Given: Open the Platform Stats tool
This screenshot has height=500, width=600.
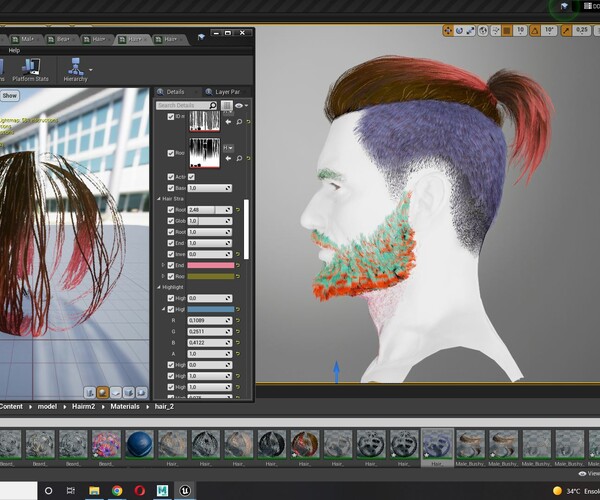Looking at the screenshot, I should click(31, 70).
